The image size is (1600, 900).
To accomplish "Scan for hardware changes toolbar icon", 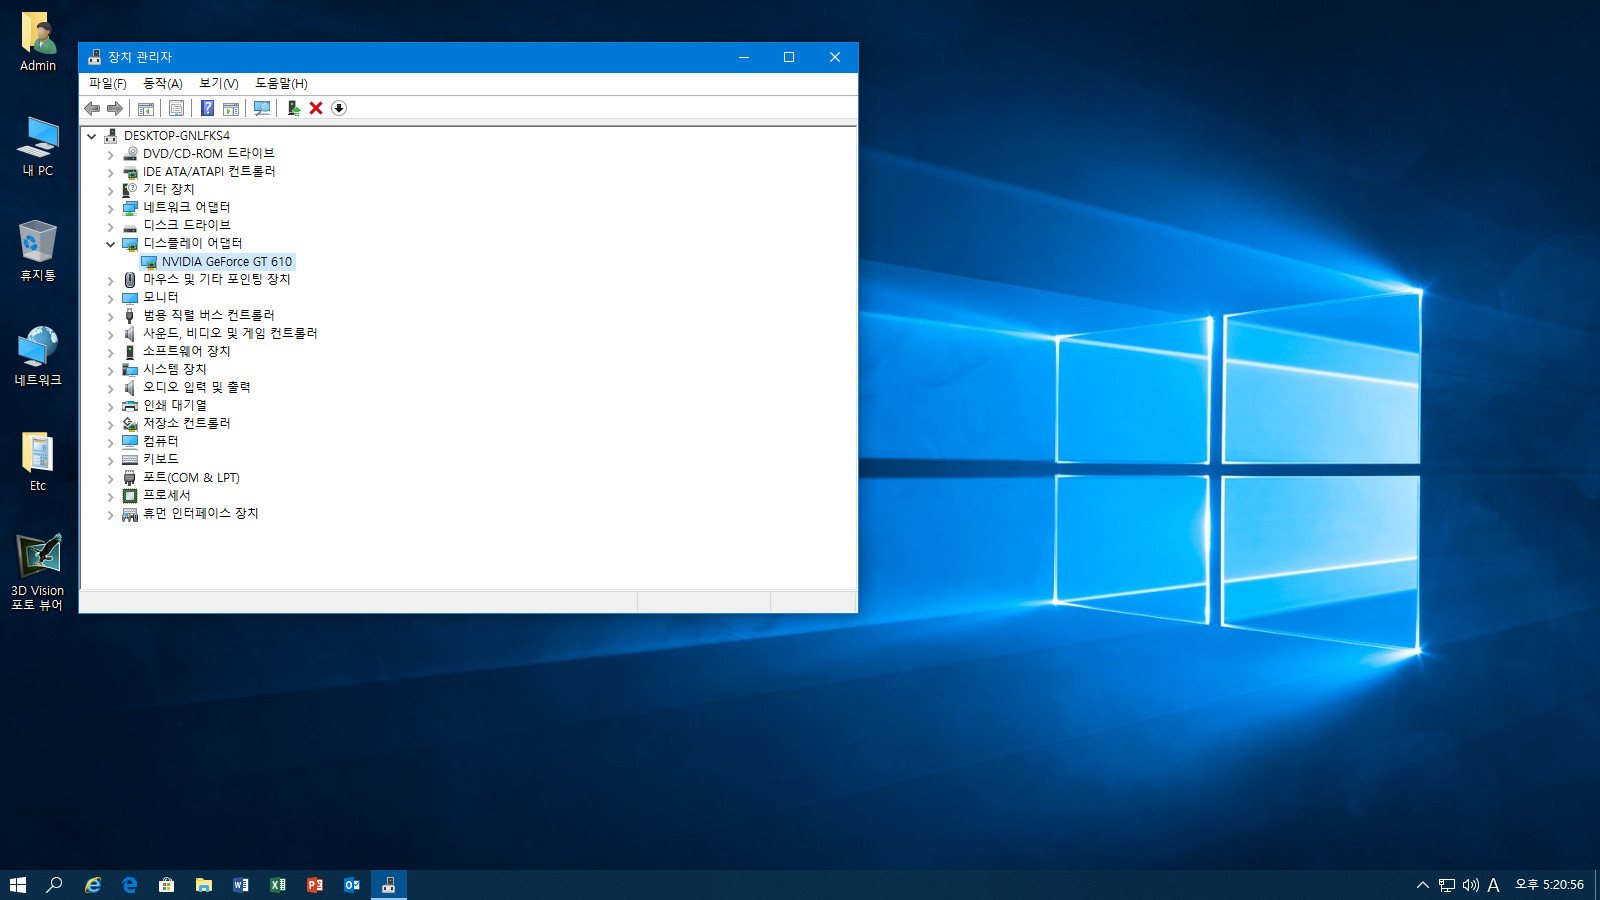I will click(262, 108).
